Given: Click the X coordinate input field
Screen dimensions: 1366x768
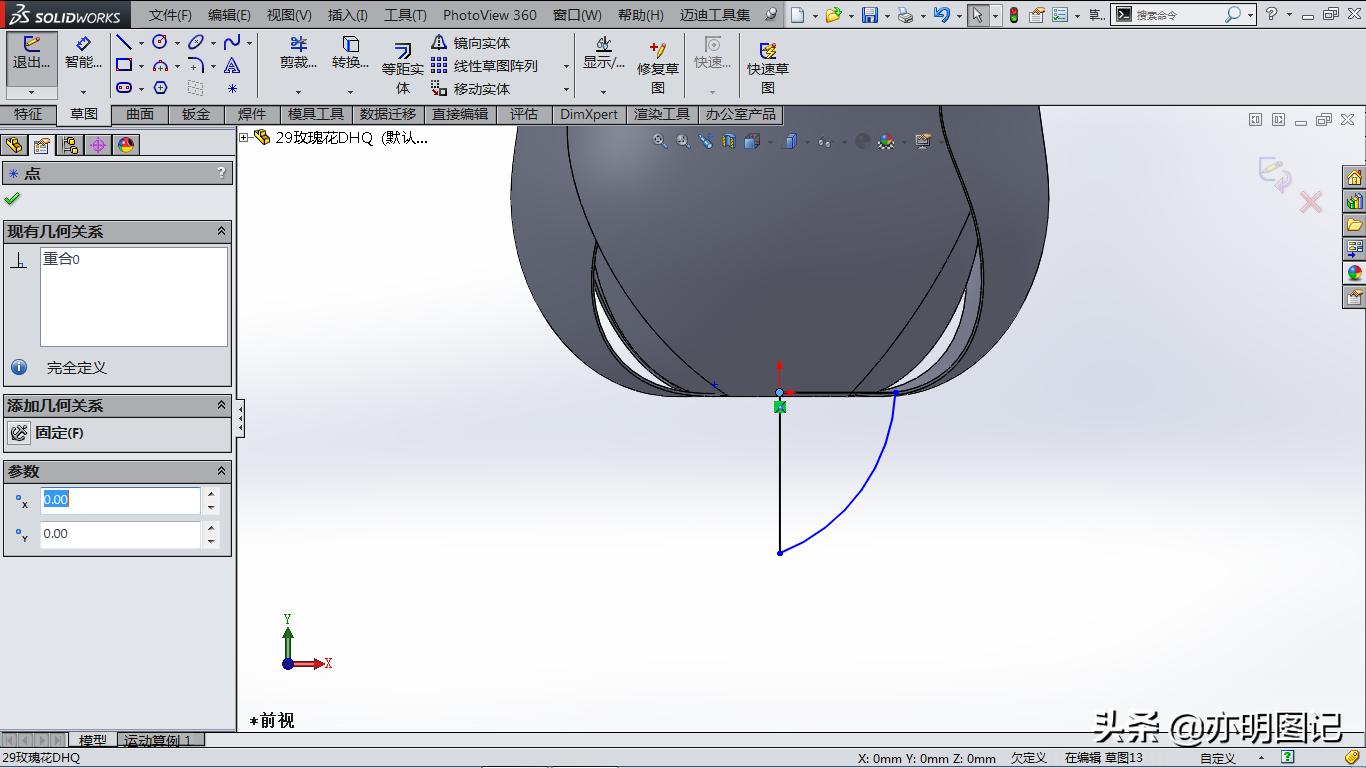Looking at the screenshot, I should [120, 499].
